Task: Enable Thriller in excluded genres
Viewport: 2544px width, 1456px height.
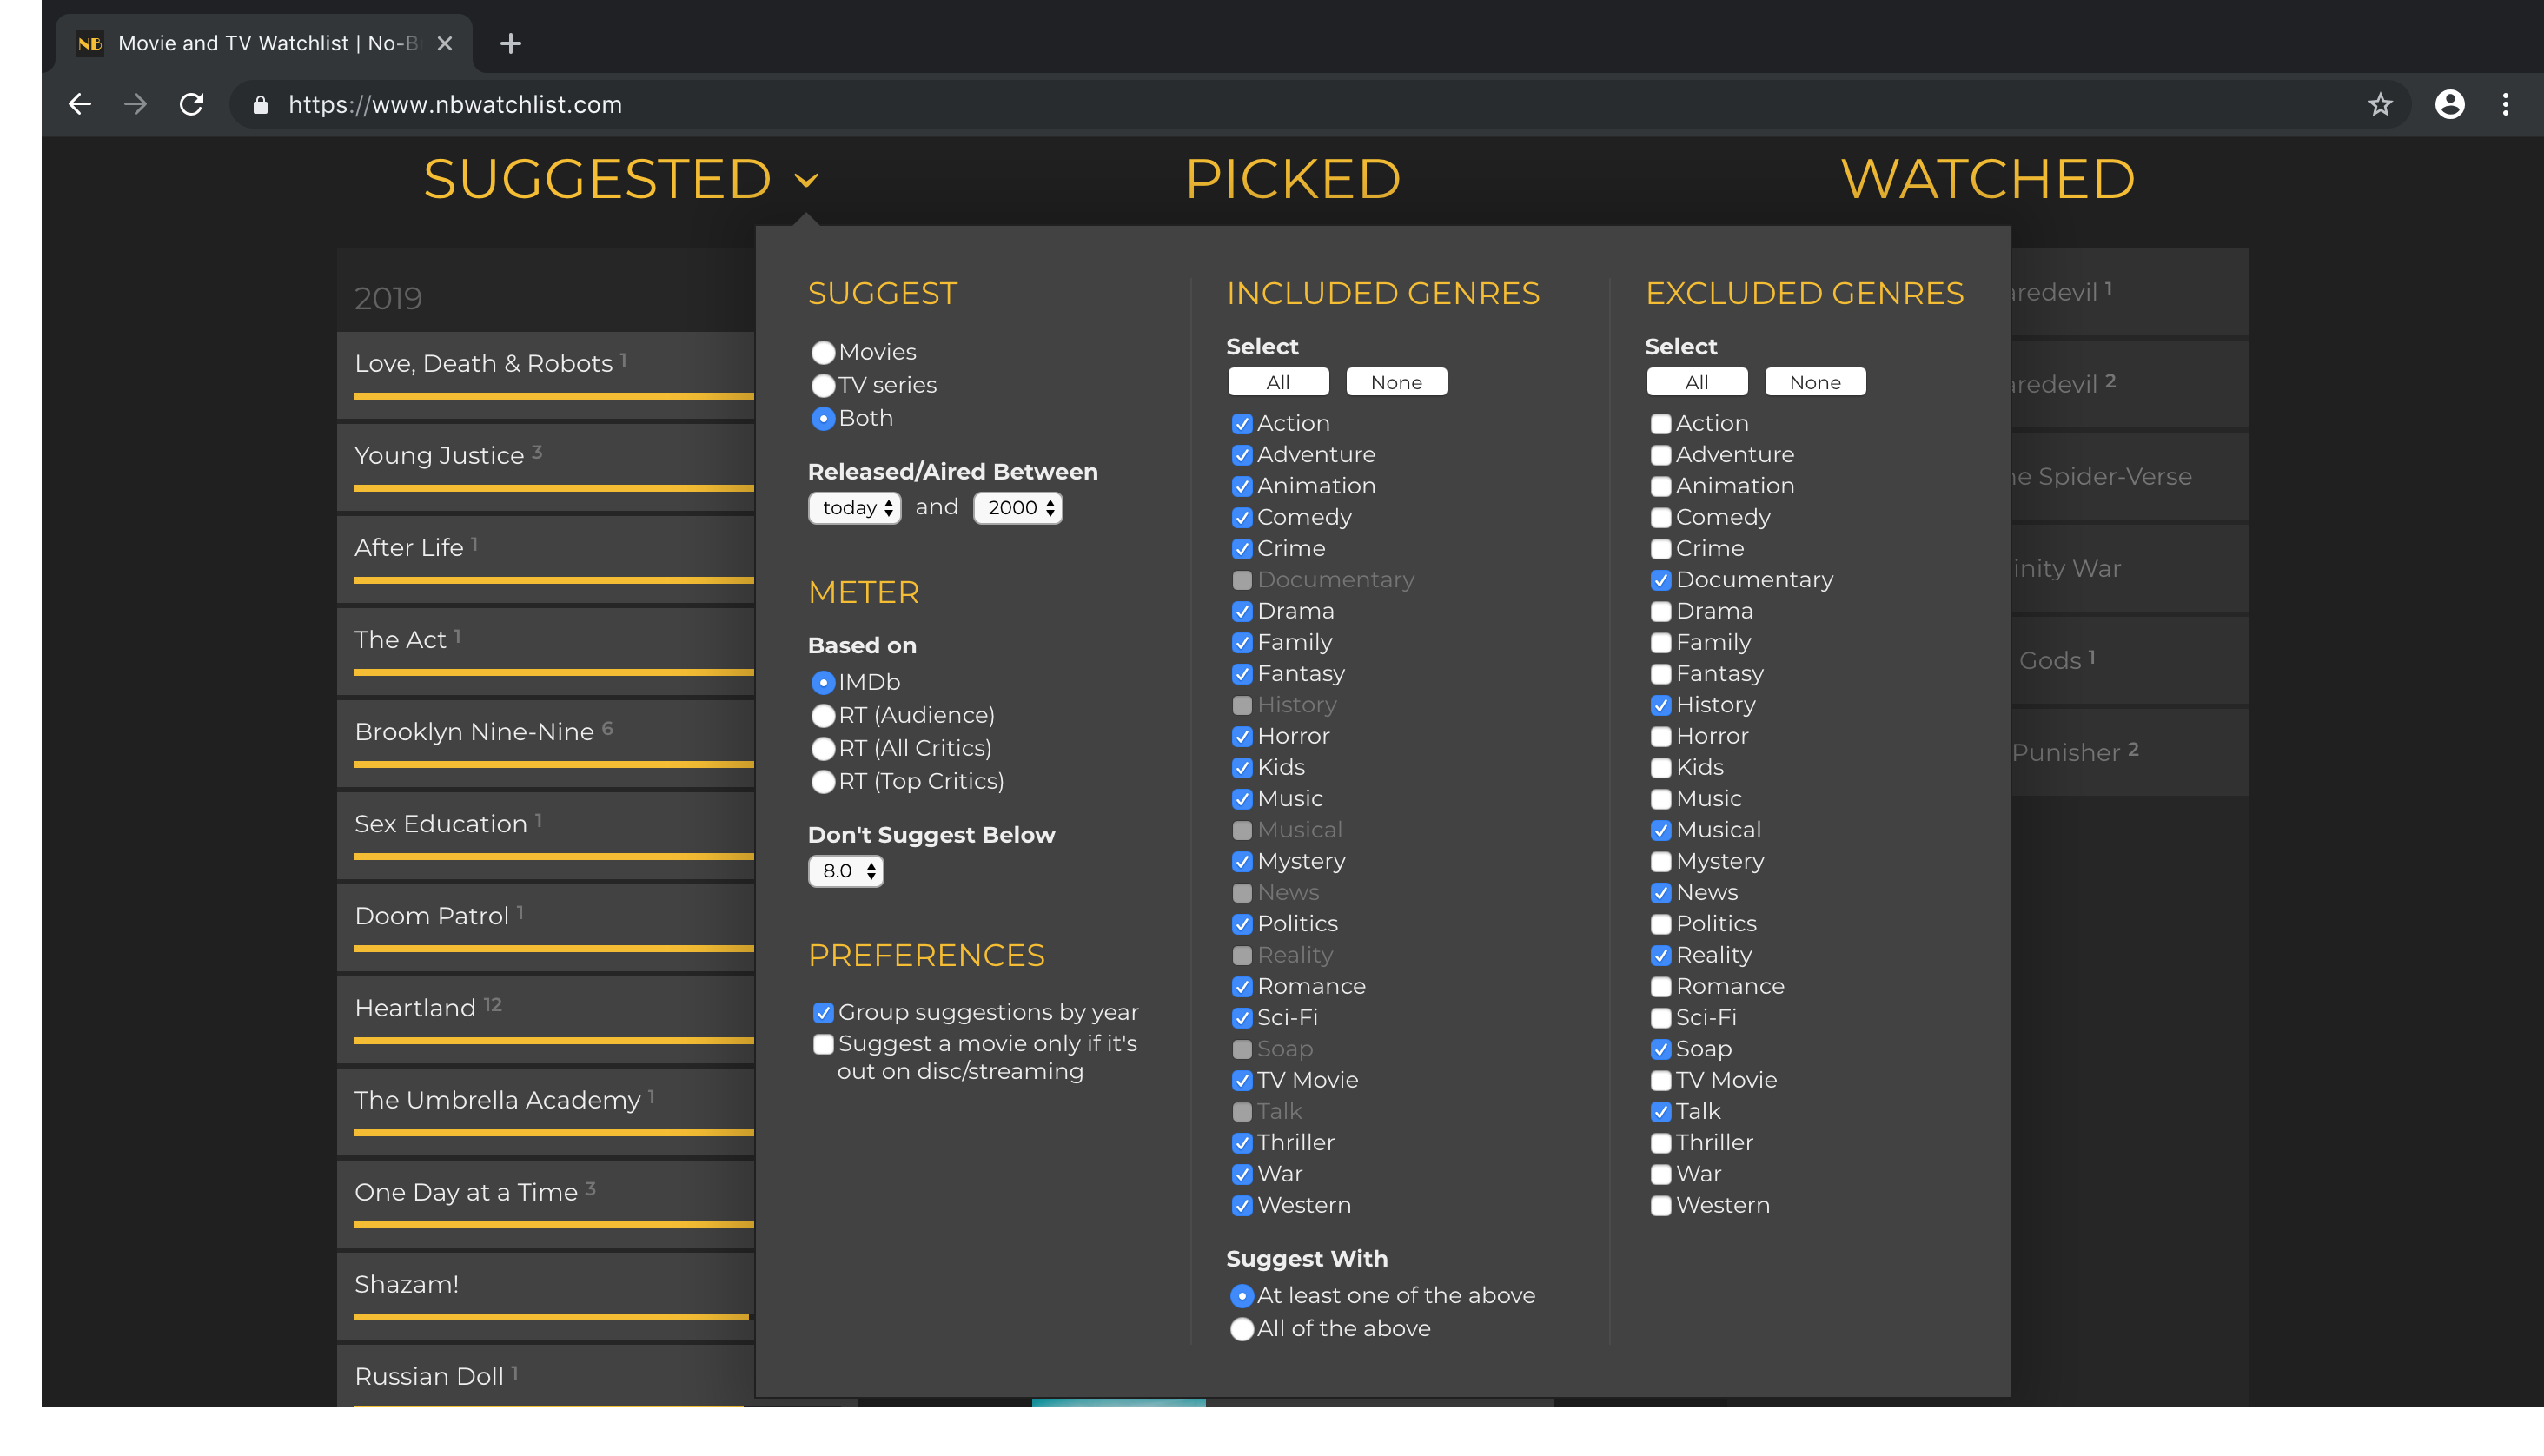Action: click(x=1662, y=1143)
